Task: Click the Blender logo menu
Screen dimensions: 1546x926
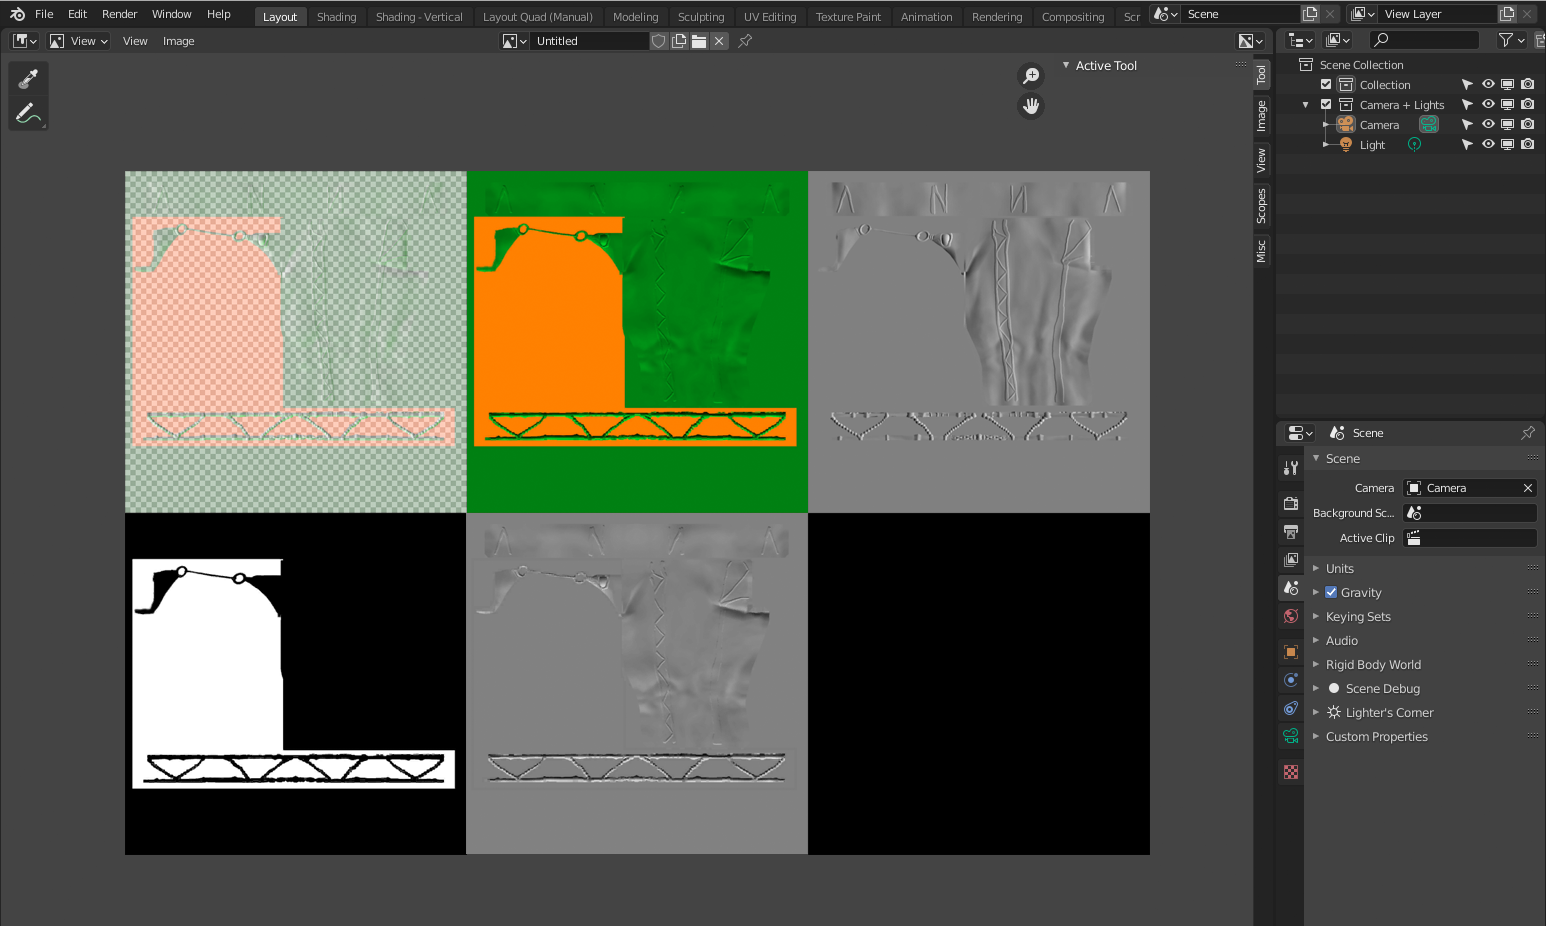Action: [17, 14]
